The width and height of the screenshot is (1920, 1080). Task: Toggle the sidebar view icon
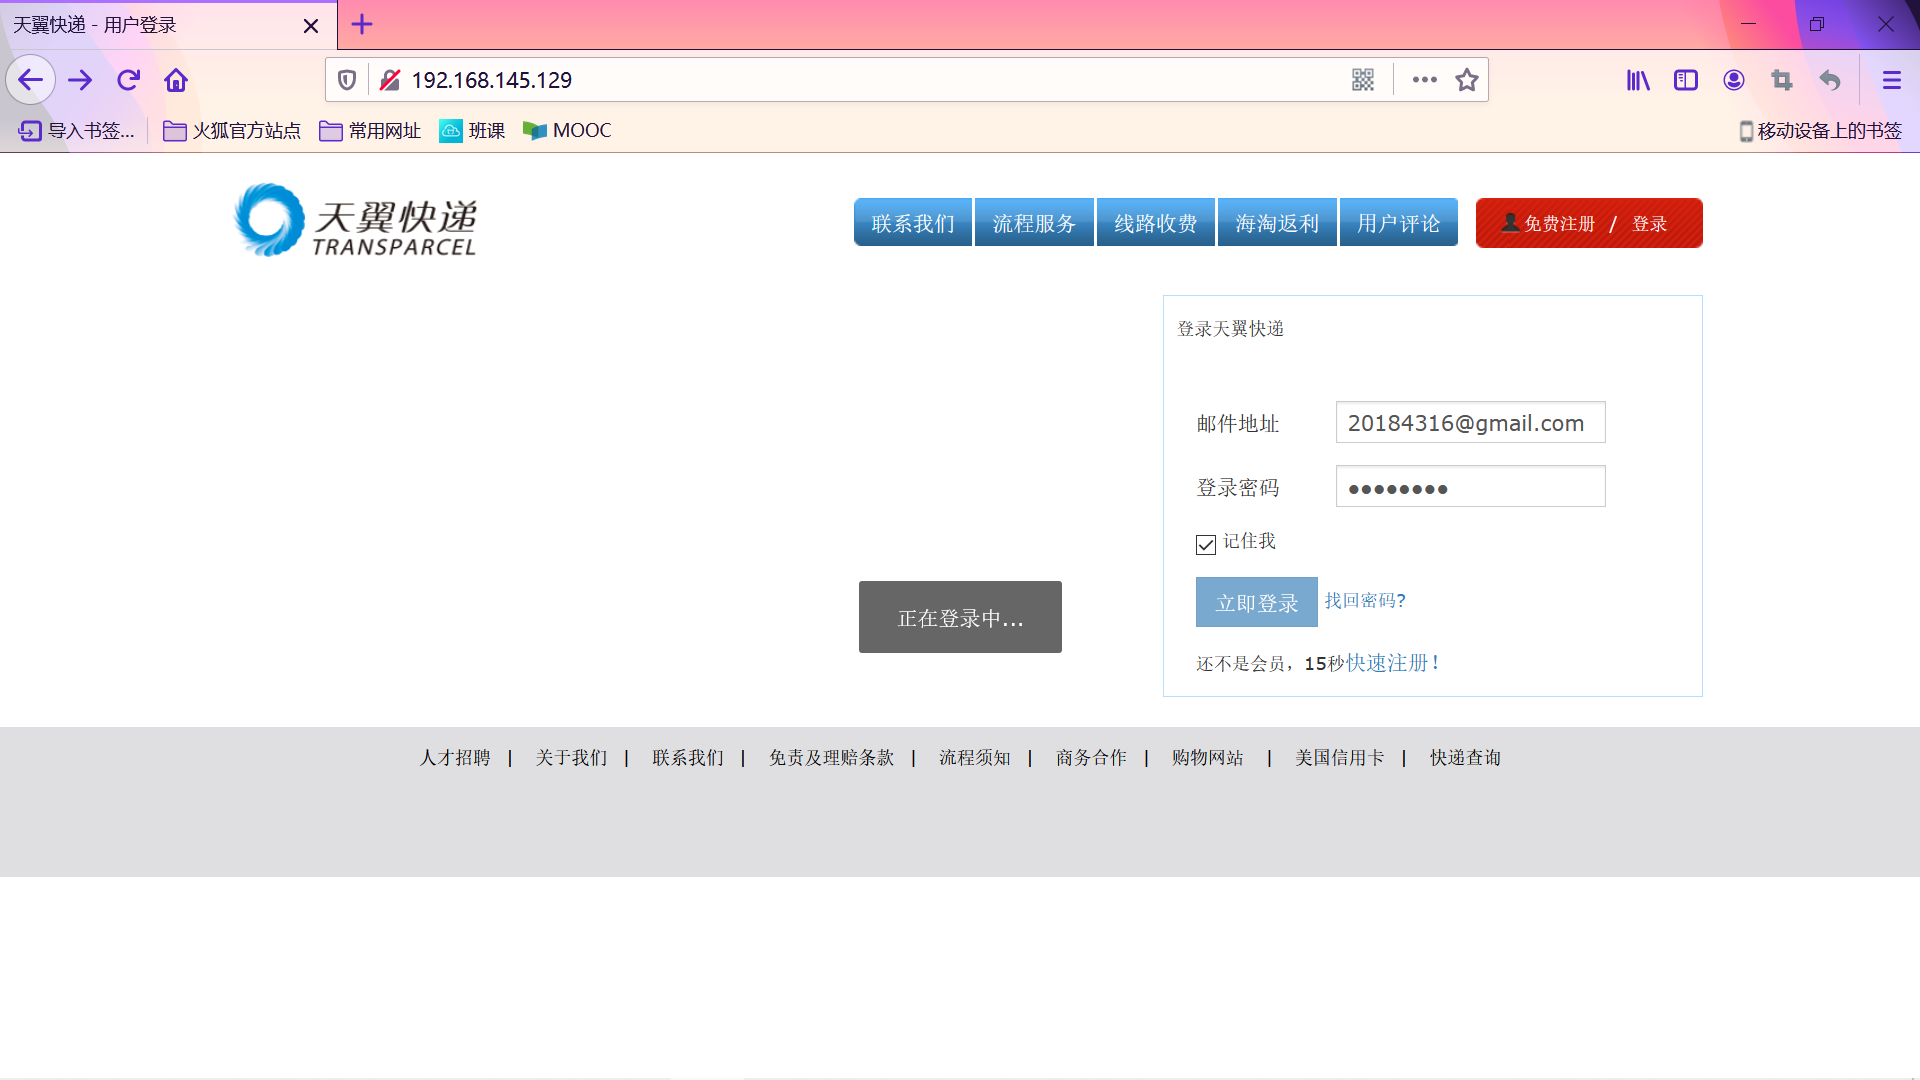coord(1686,80)
